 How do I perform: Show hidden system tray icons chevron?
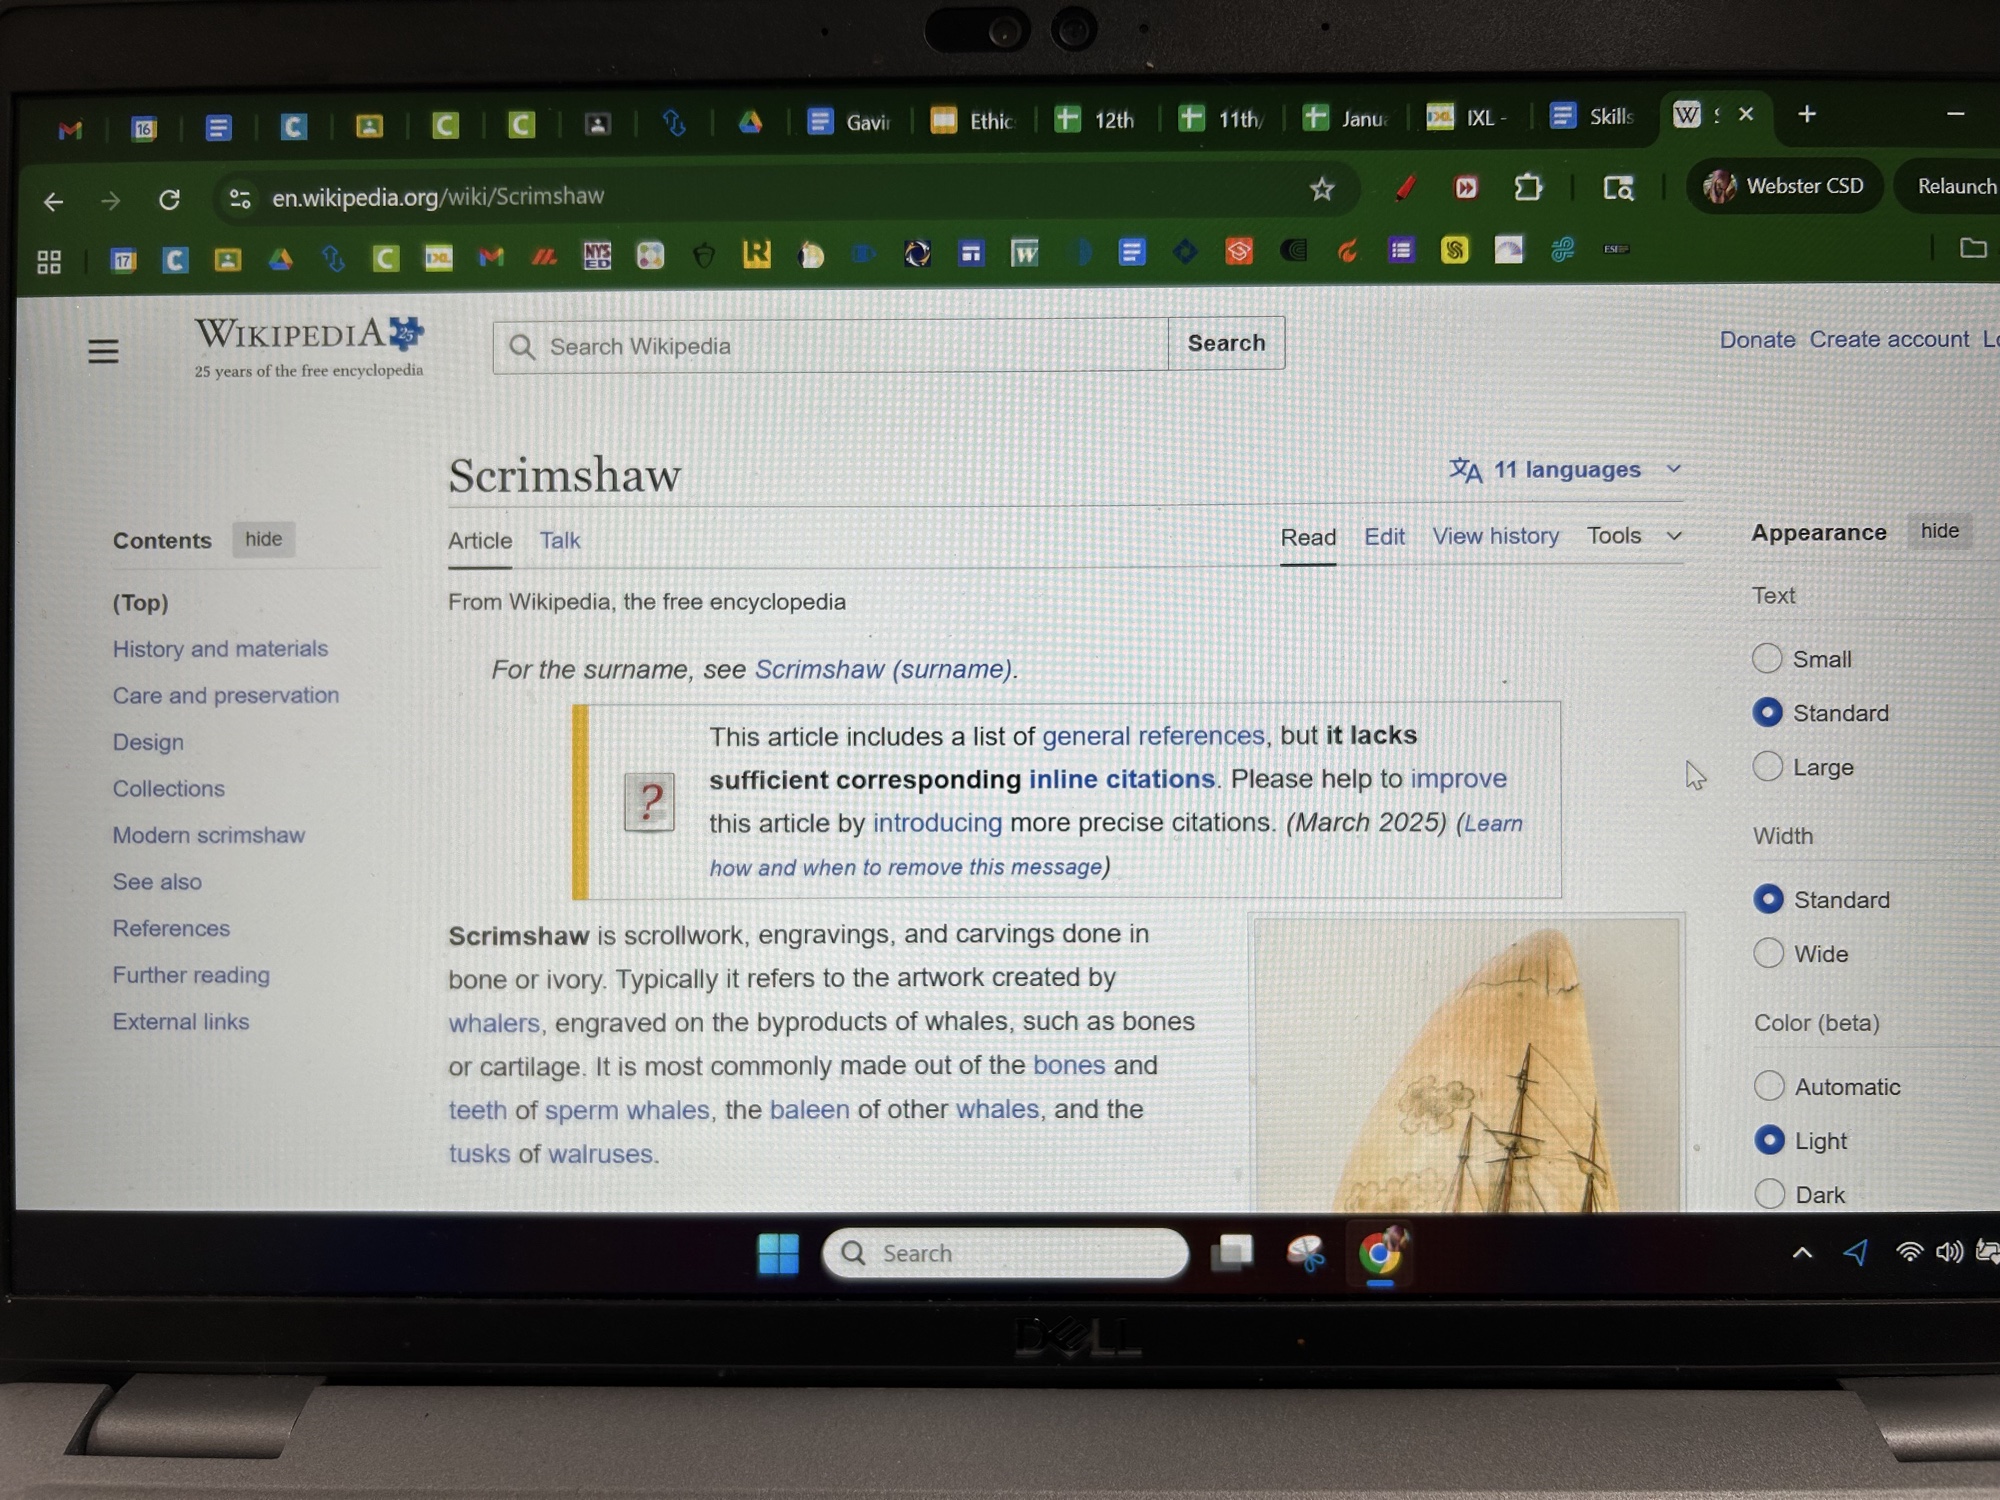[x=1802, y=1252]
